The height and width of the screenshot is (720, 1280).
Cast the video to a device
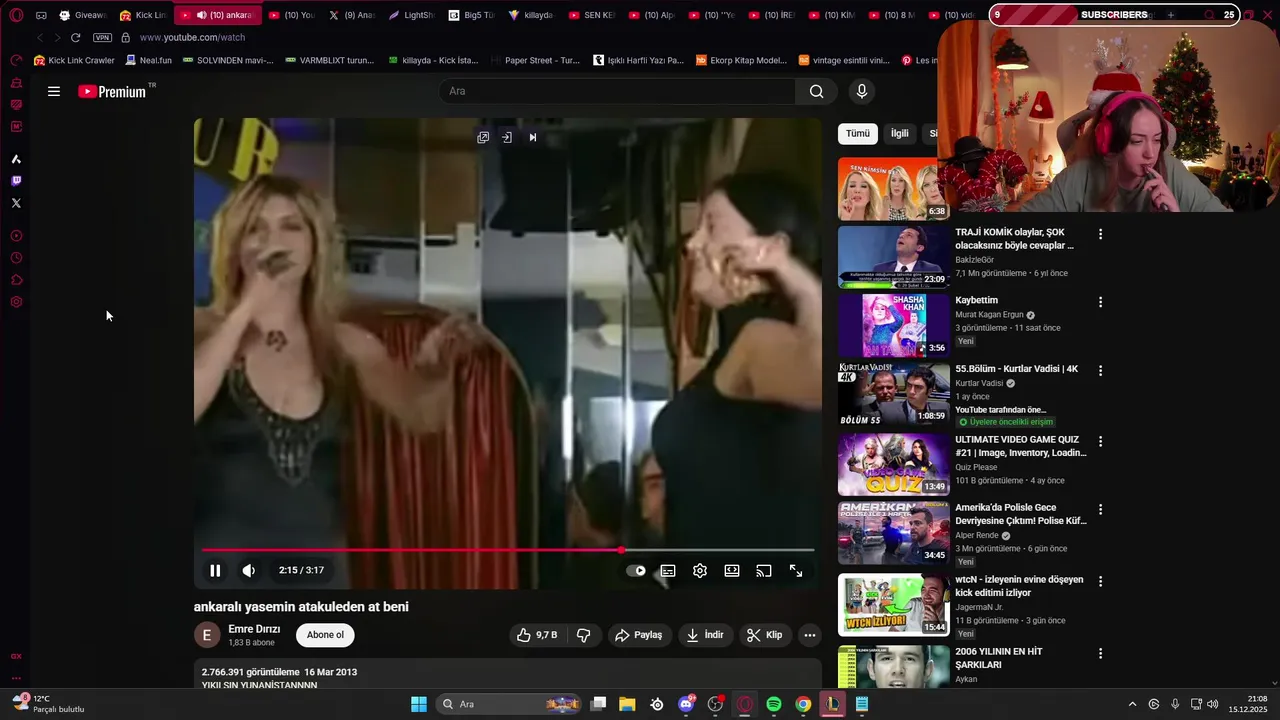764,571
